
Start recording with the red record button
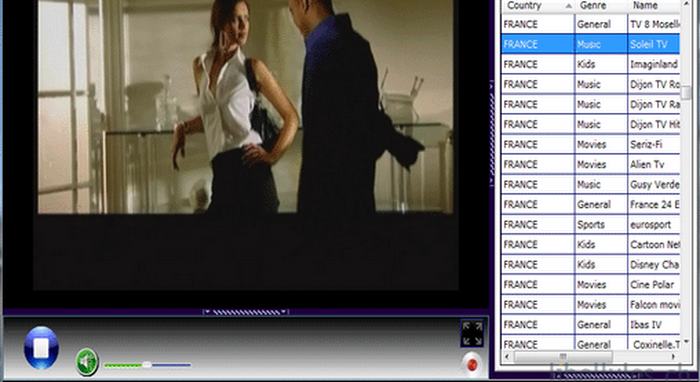[472, 365]
